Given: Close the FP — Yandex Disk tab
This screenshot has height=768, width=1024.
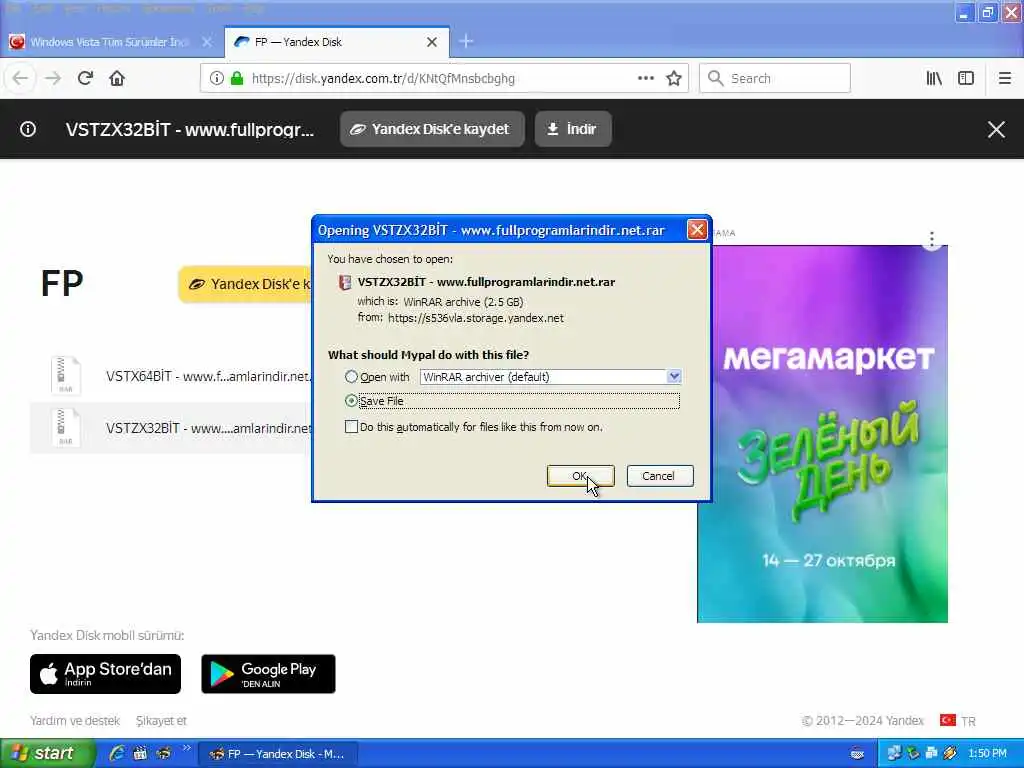Looking at the screenshot, I should [432, 42].
